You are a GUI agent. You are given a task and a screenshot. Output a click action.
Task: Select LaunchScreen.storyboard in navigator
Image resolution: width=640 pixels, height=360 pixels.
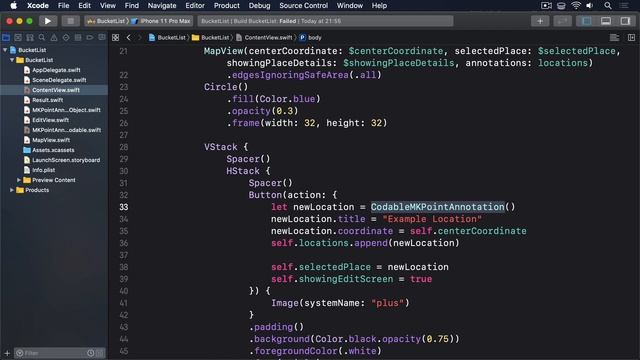[66, 160]
